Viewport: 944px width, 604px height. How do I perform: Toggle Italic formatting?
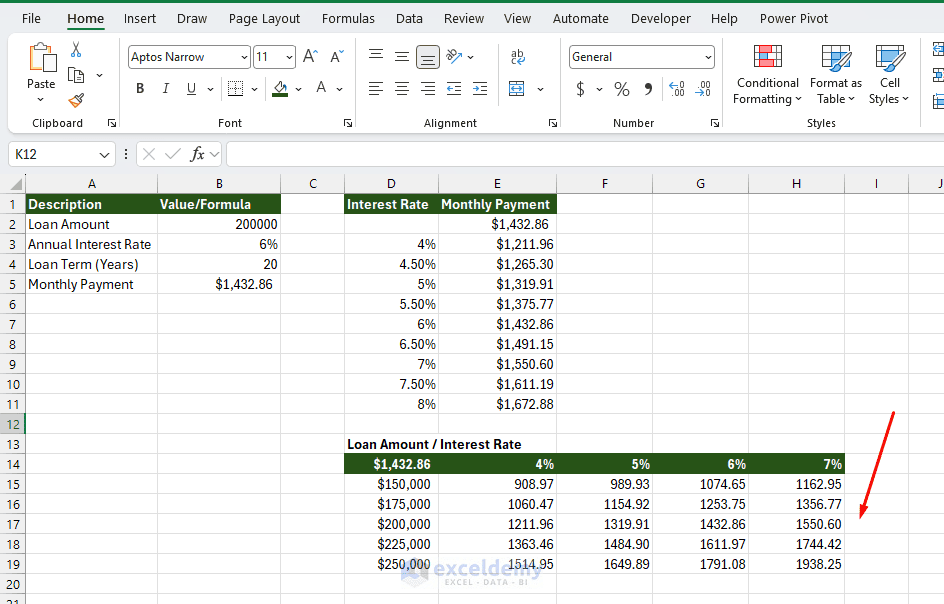click(166, 89)
